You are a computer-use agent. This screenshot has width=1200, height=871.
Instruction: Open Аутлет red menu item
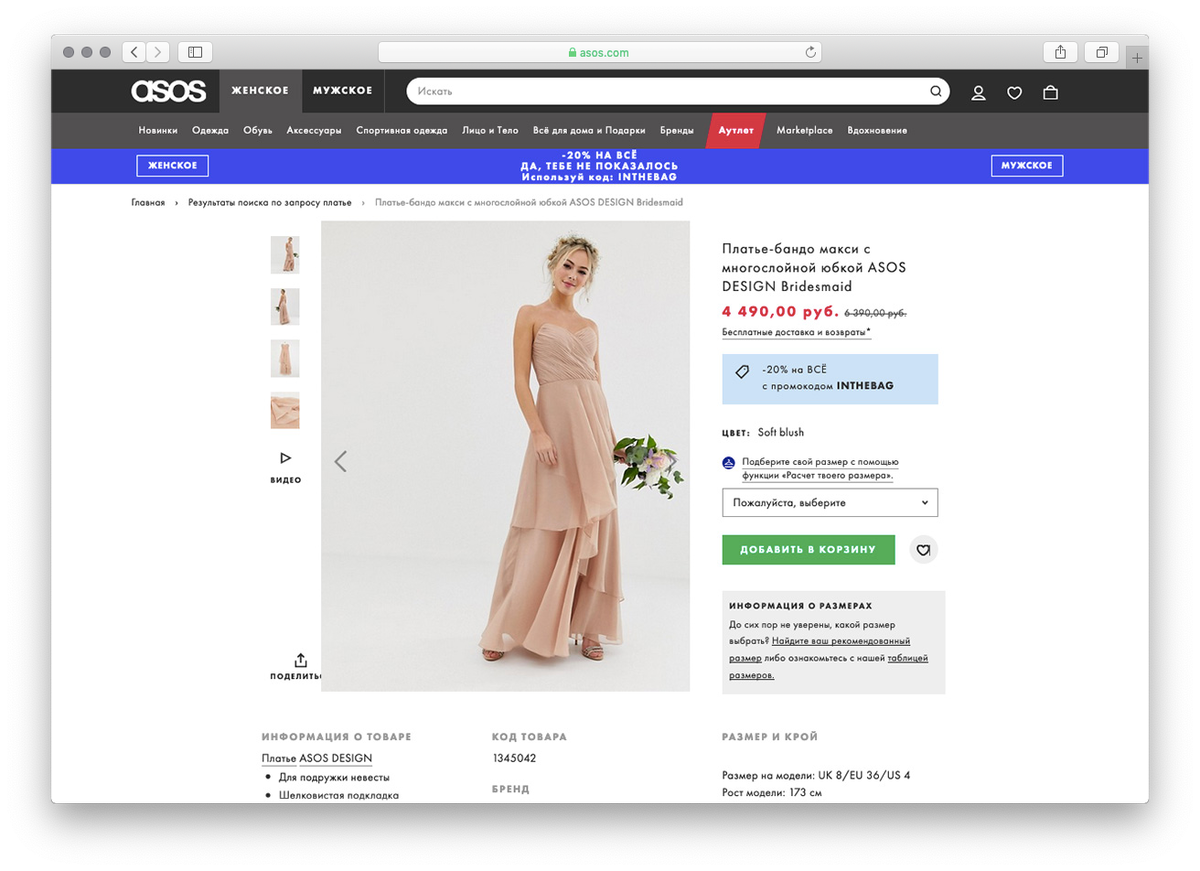pos(736,131)
